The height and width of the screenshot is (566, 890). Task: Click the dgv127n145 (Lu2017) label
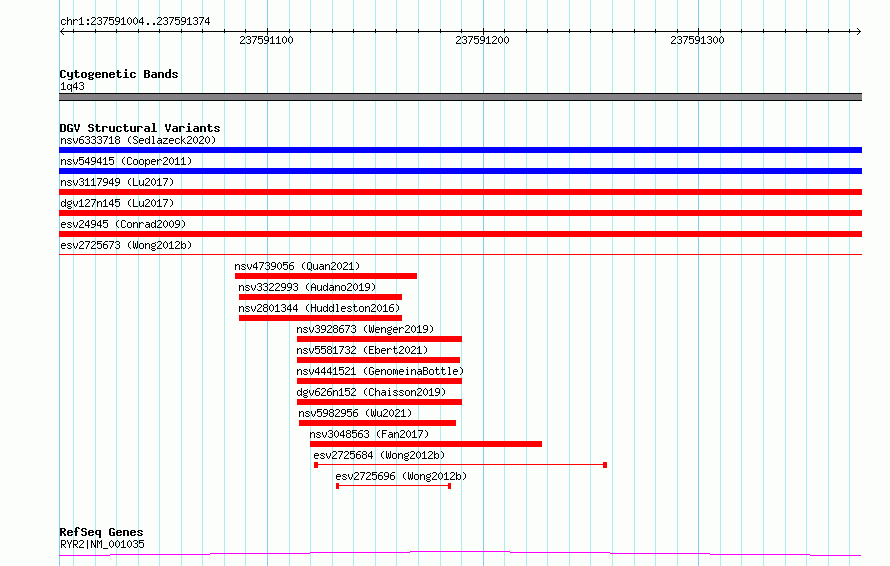[x=117, y=203]
